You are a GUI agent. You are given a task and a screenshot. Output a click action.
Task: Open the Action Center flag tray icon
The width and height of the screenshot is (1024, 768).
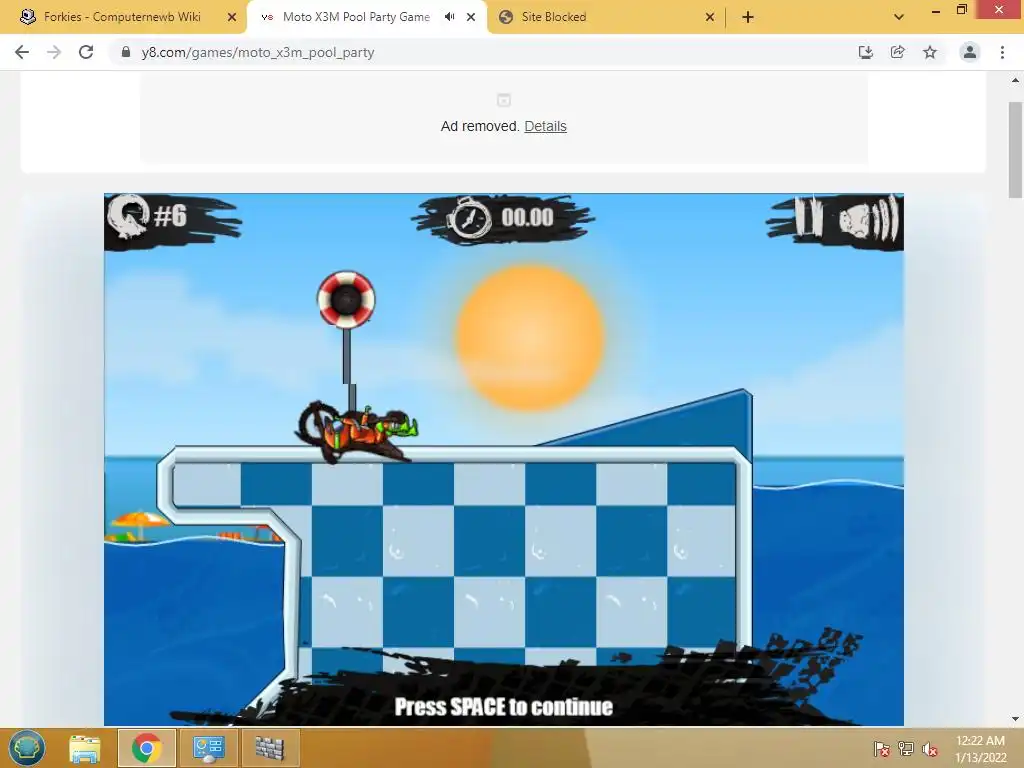coord(881,749)
